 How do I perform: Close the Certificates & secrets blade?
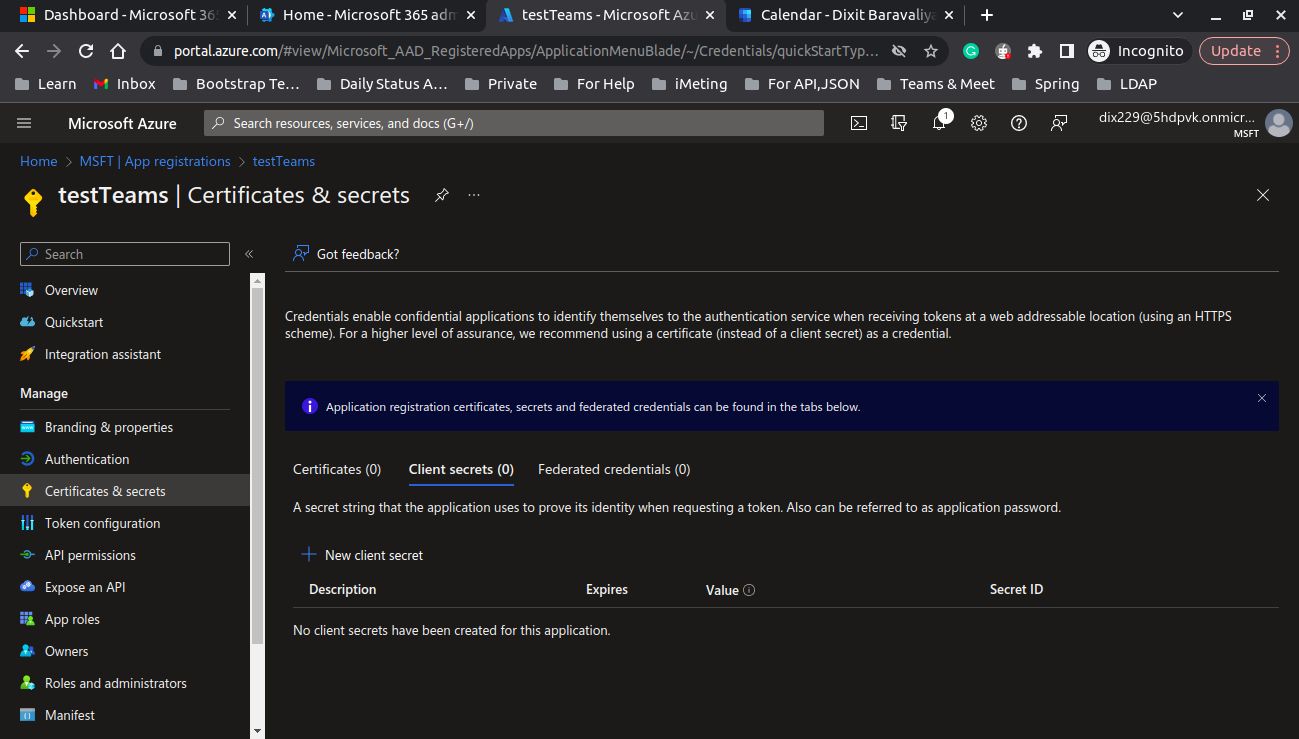pos(1263,195)
